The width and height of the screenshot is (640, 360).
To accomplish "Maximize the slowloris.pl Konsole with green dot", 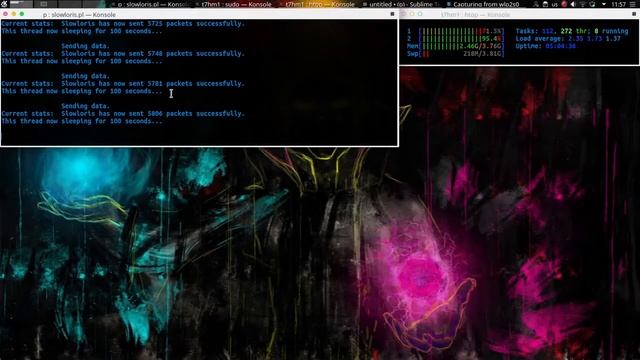I will [x=22, y=14].
